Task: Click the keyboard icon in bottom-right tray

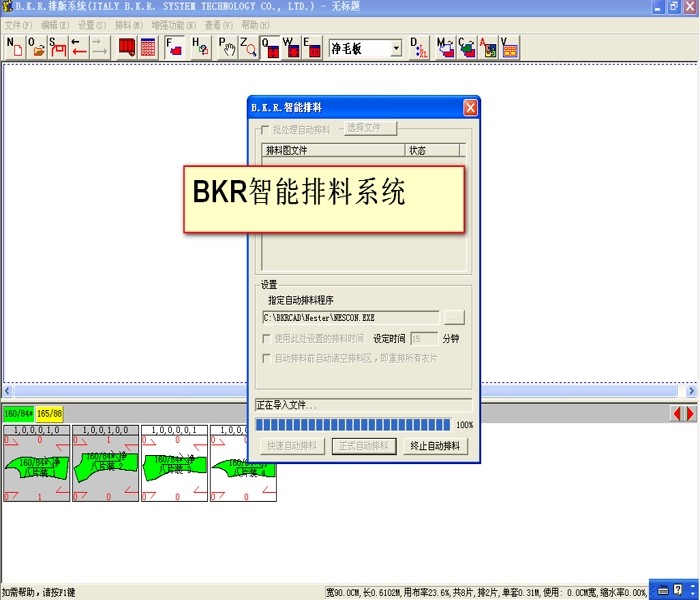Action: 663,591
